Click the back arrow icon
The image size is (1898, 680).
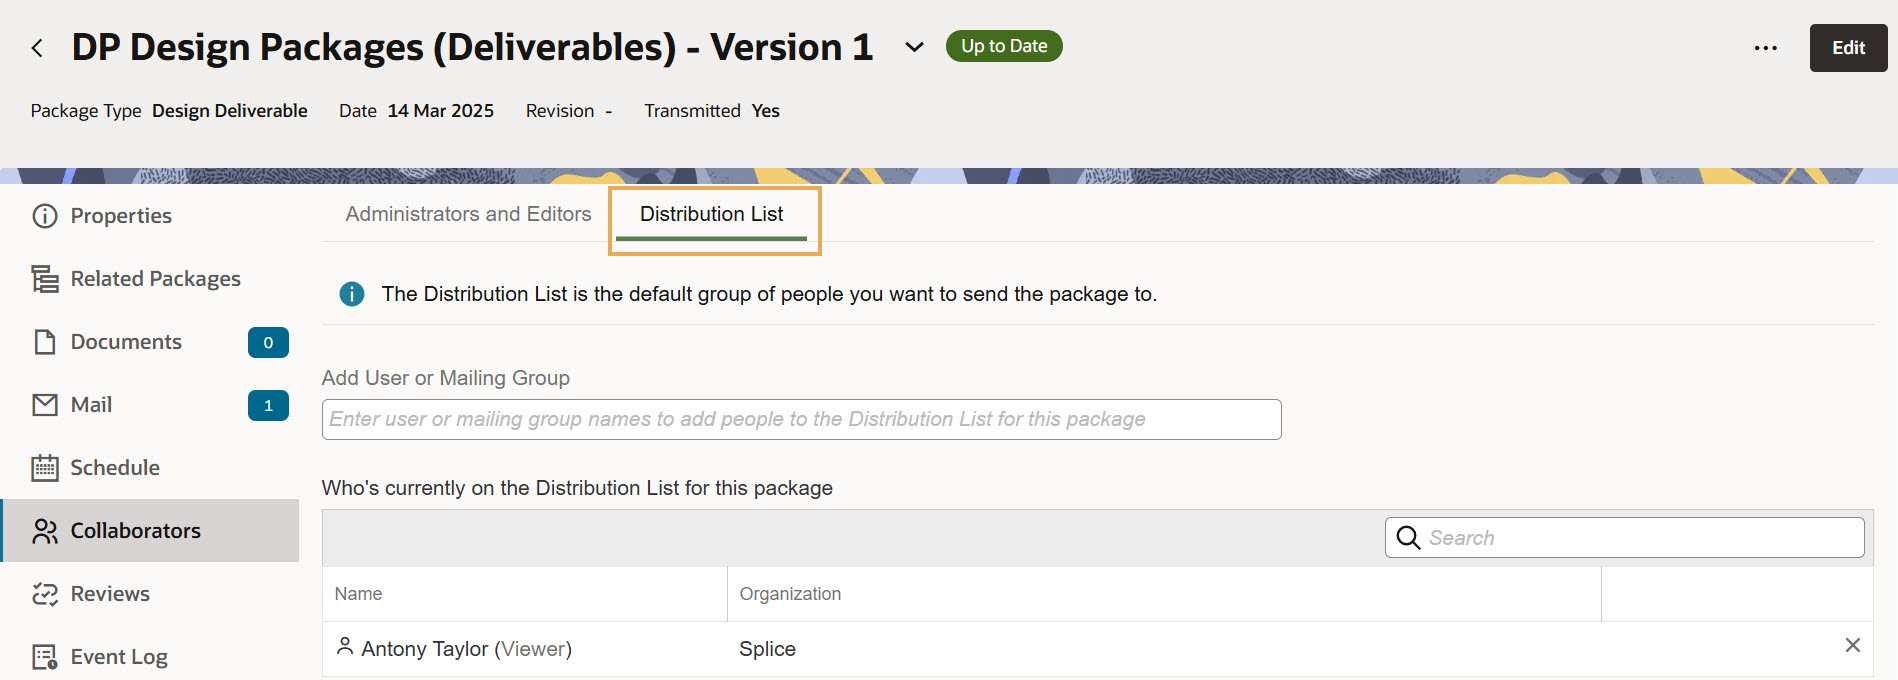[x=37, y=48]
